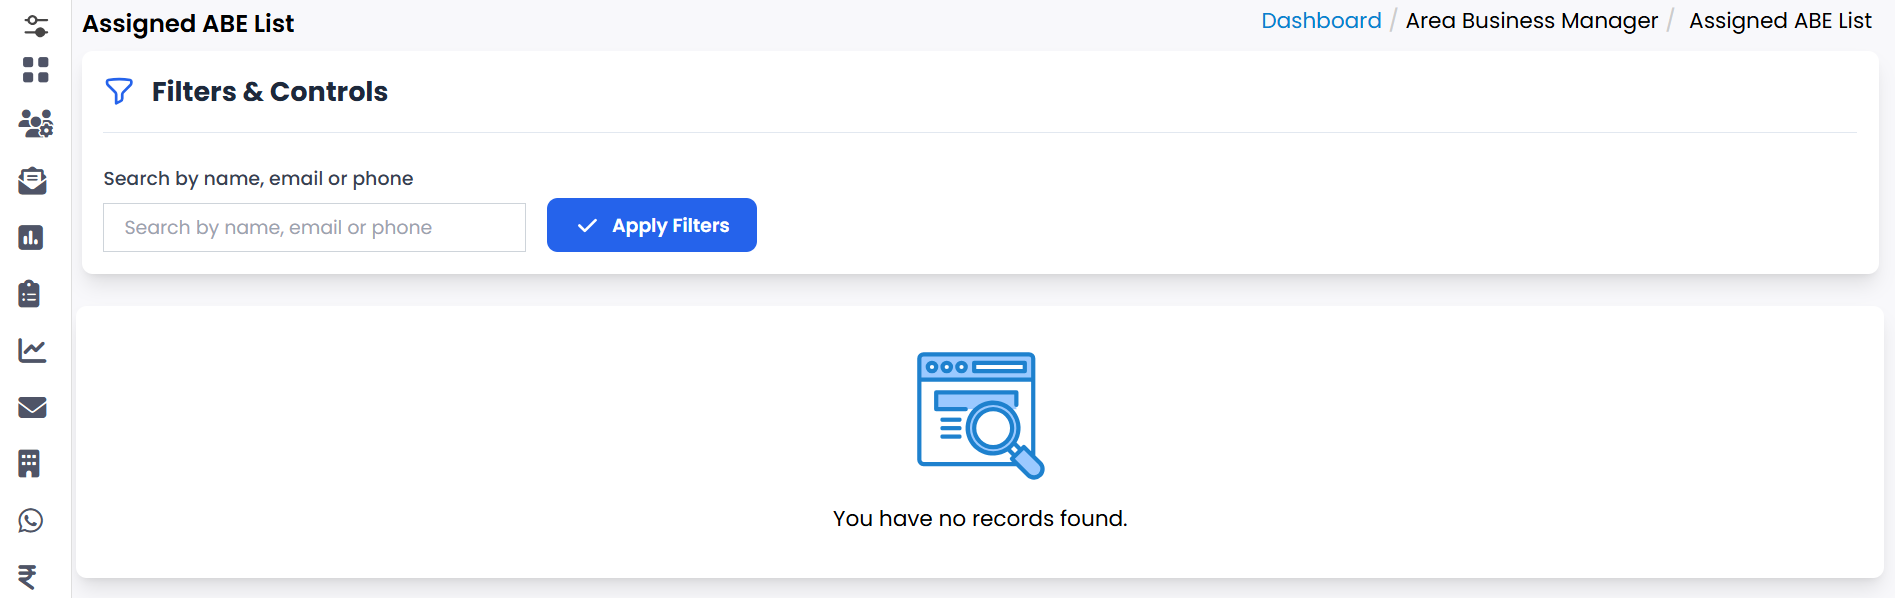1895x598 pixels.
Task: Click the rupee sign icon in sidebar
Action: click(x=28, y=577)
